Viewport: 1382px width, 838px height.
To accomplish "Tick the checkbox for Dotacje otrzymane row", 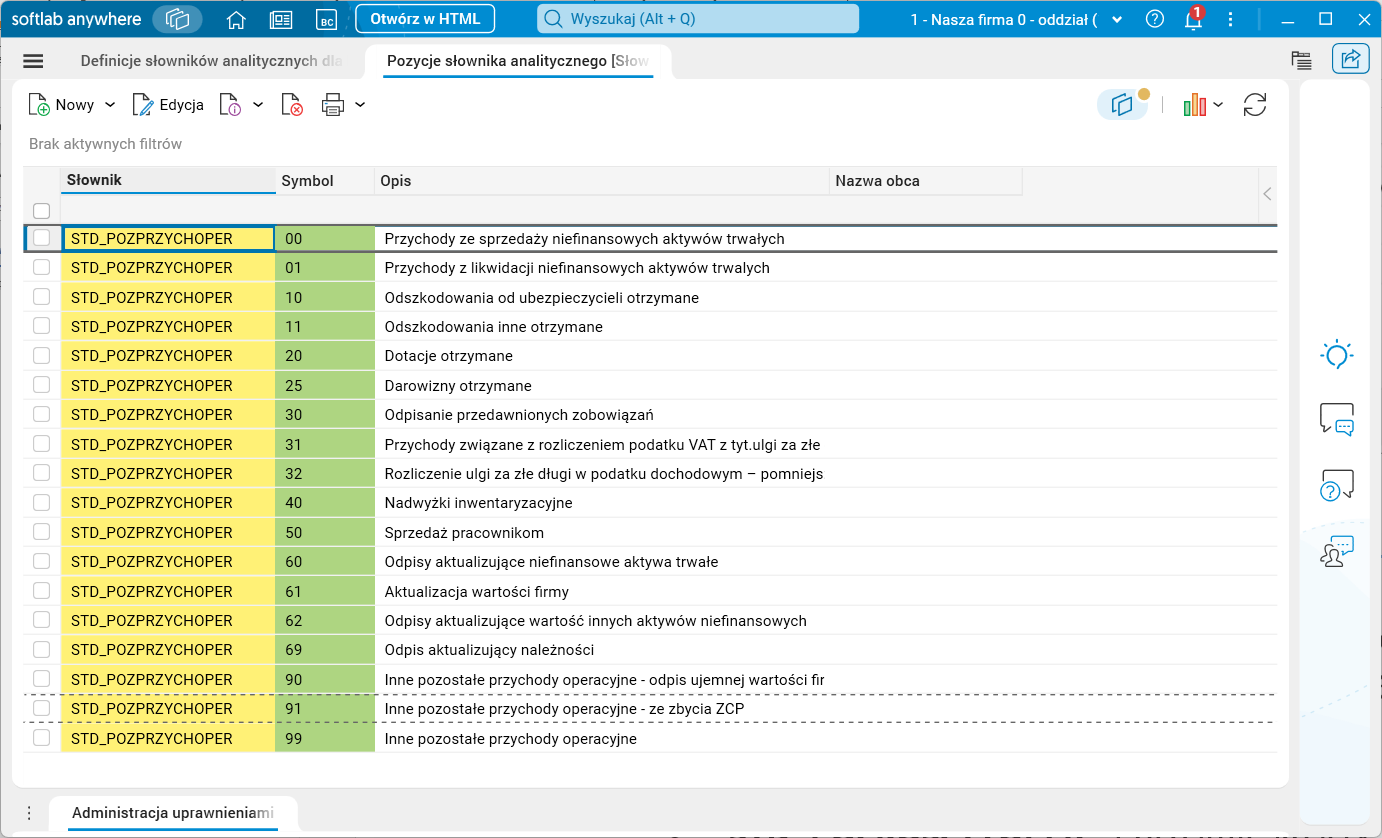I will tap(42, 356).
